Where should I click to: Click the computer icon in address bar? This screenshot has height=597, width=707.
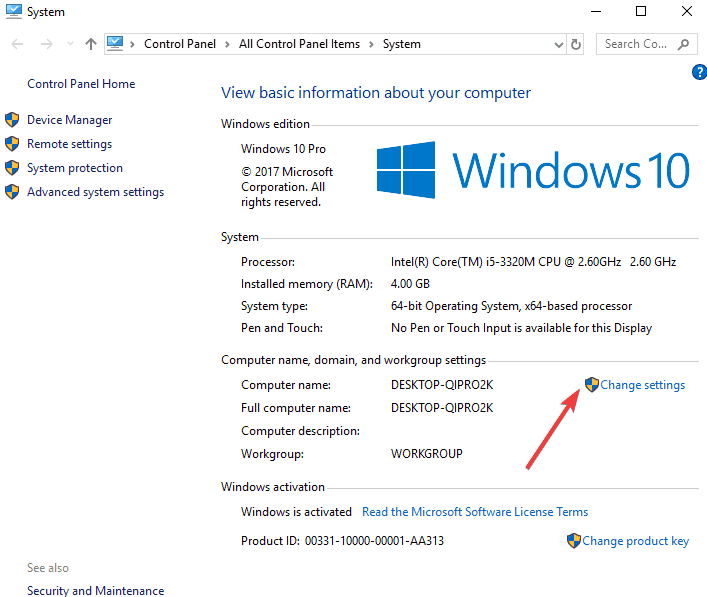click(x=115, y=44)
